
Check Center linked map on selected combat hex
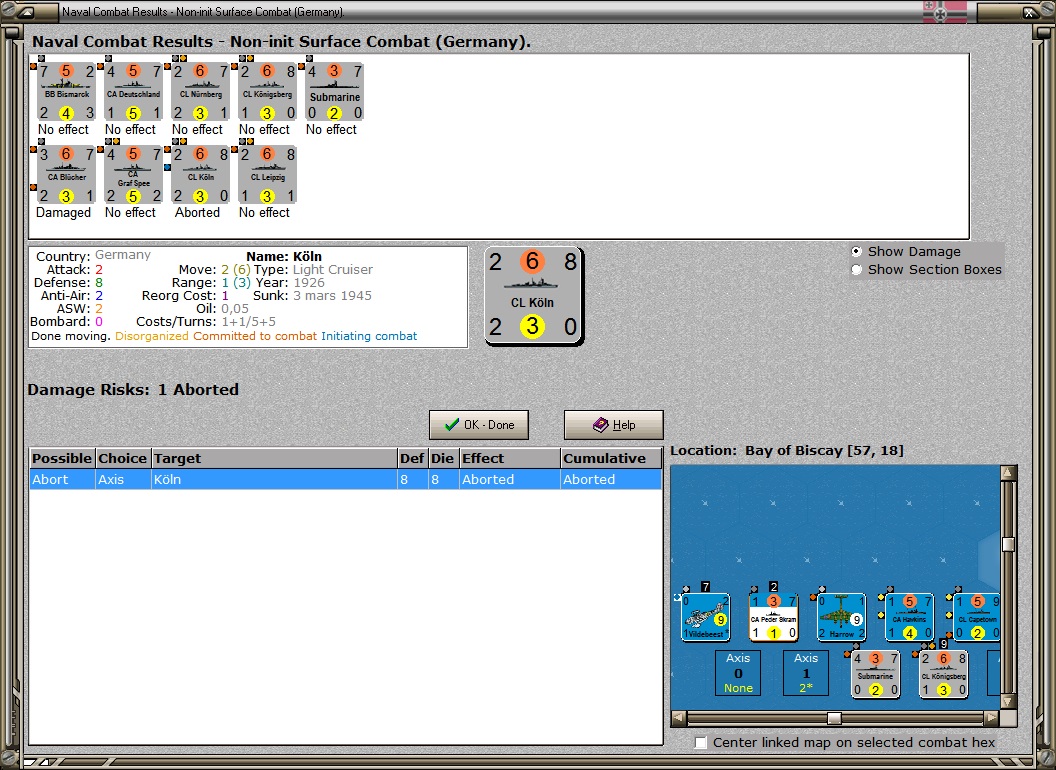pos(701,742)
